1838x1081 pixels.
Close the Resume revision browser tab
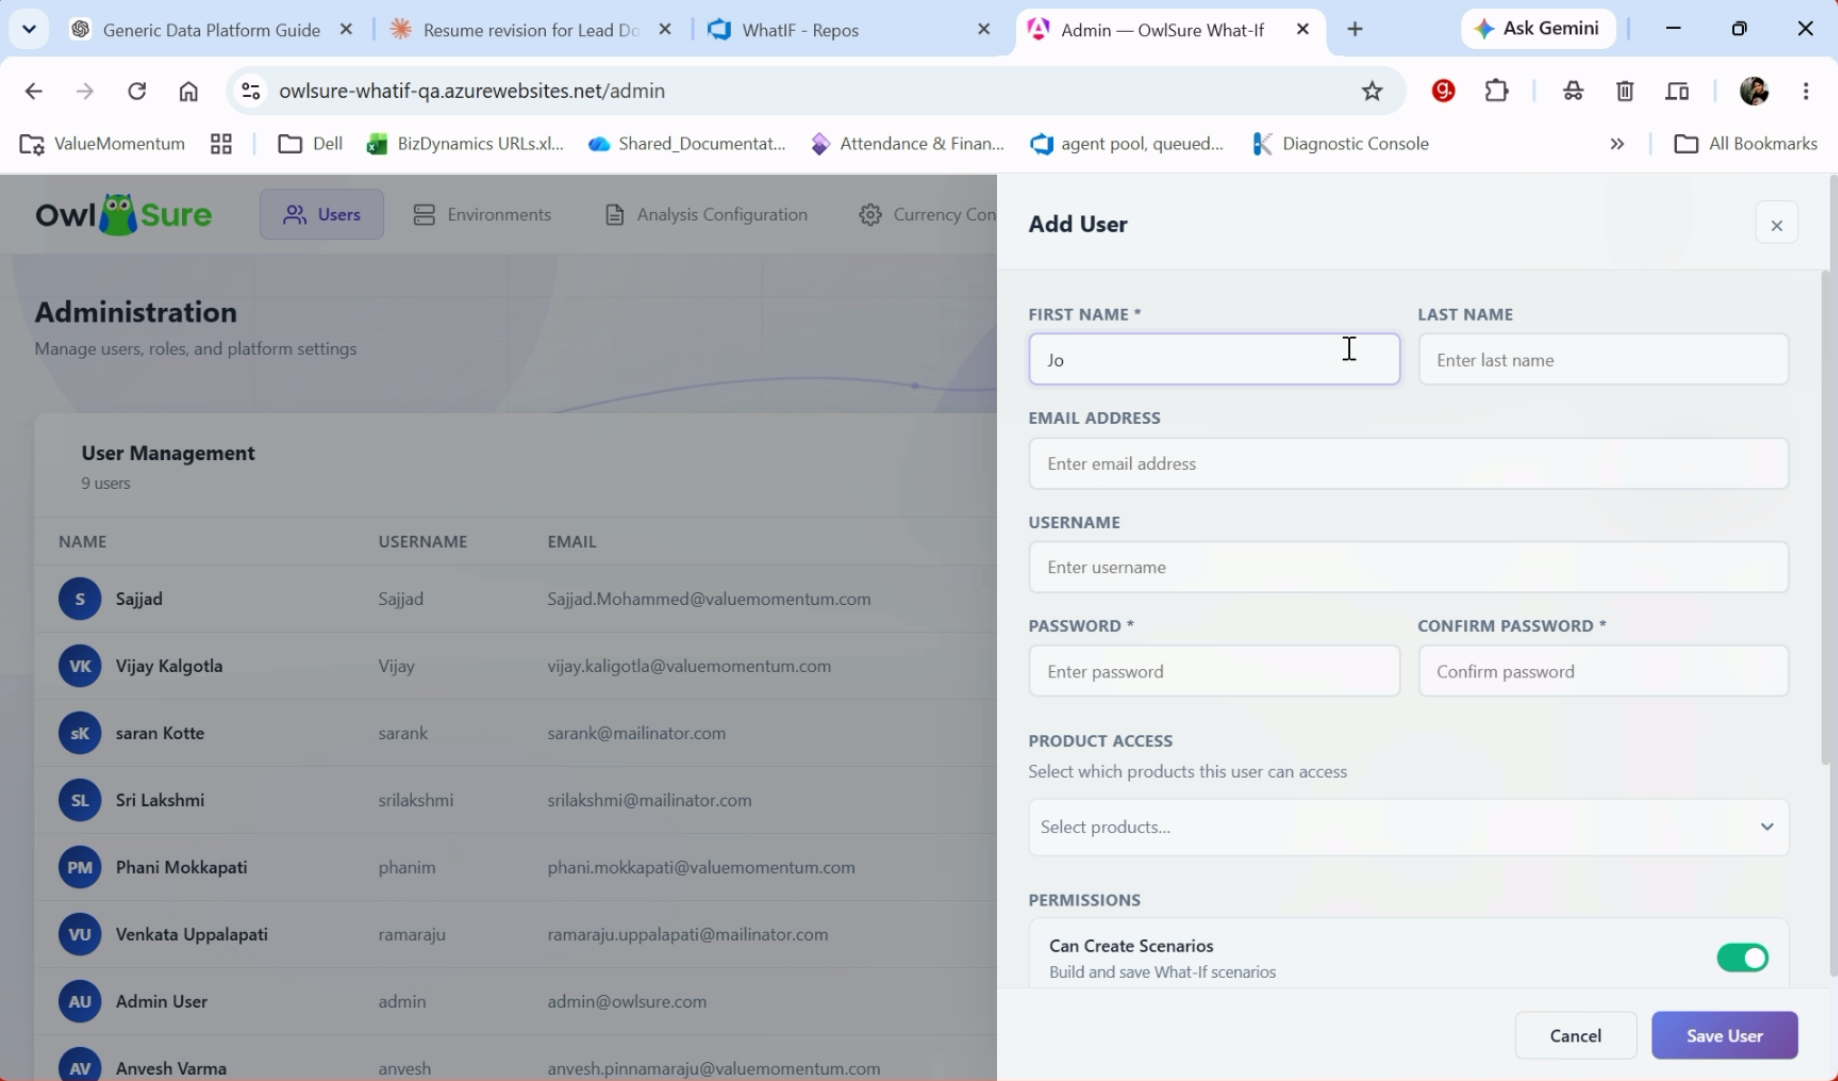click(x=665, y=29)
